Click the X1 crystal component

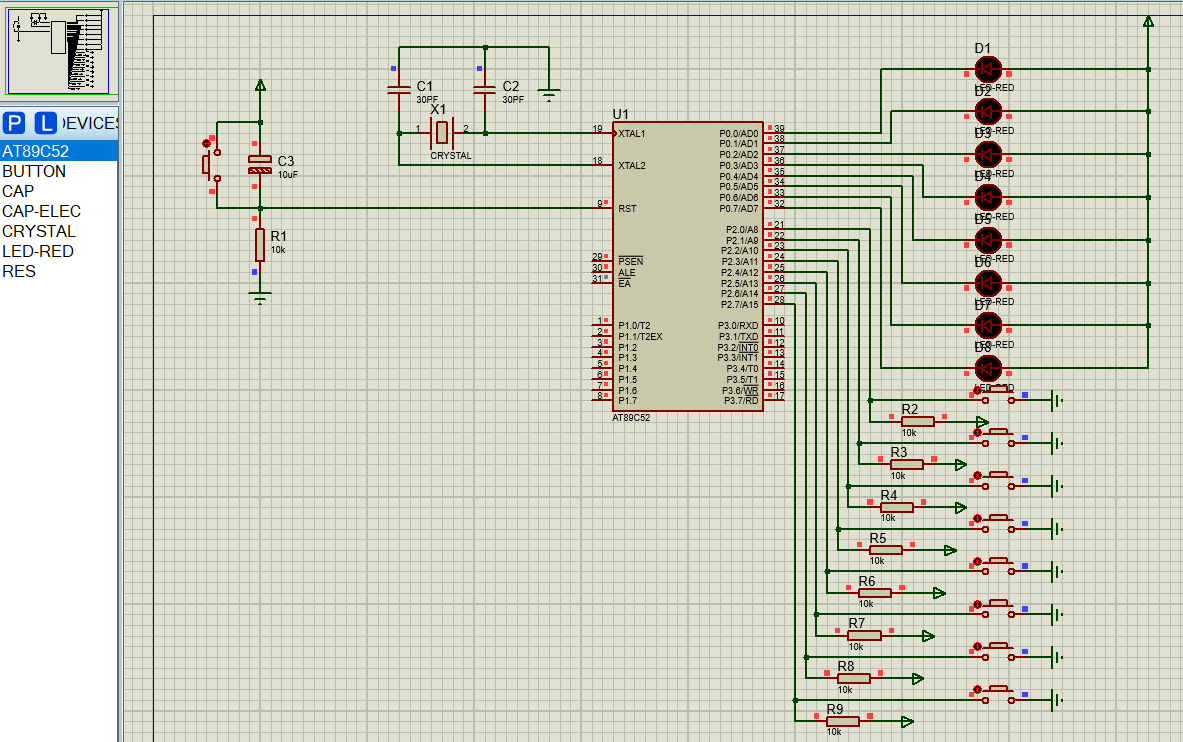click(x=442, y=133)
